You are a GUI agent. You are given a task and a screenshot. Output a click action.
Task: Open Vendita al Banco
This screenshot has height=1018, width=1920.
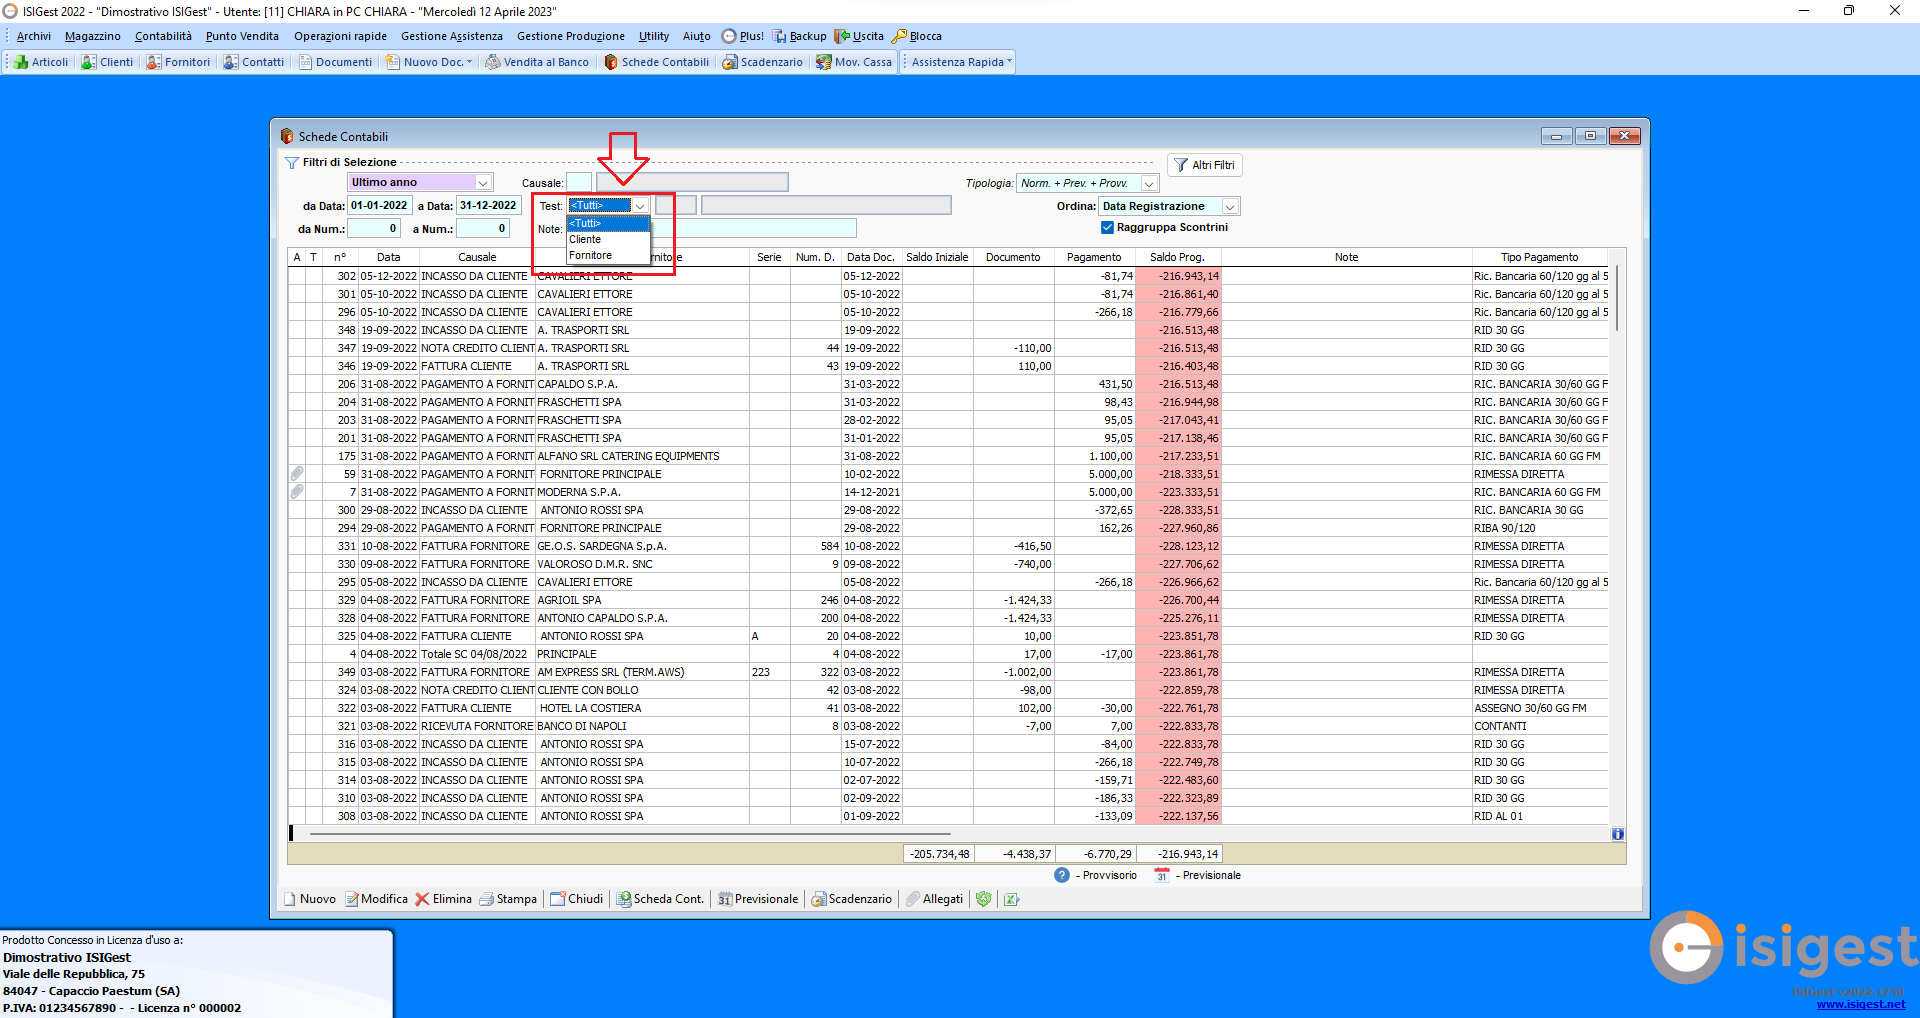537,62
